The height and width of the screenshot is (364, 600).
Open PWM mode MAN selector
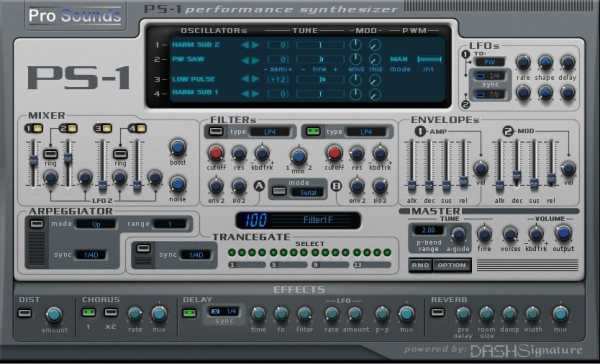coord(400,60)
